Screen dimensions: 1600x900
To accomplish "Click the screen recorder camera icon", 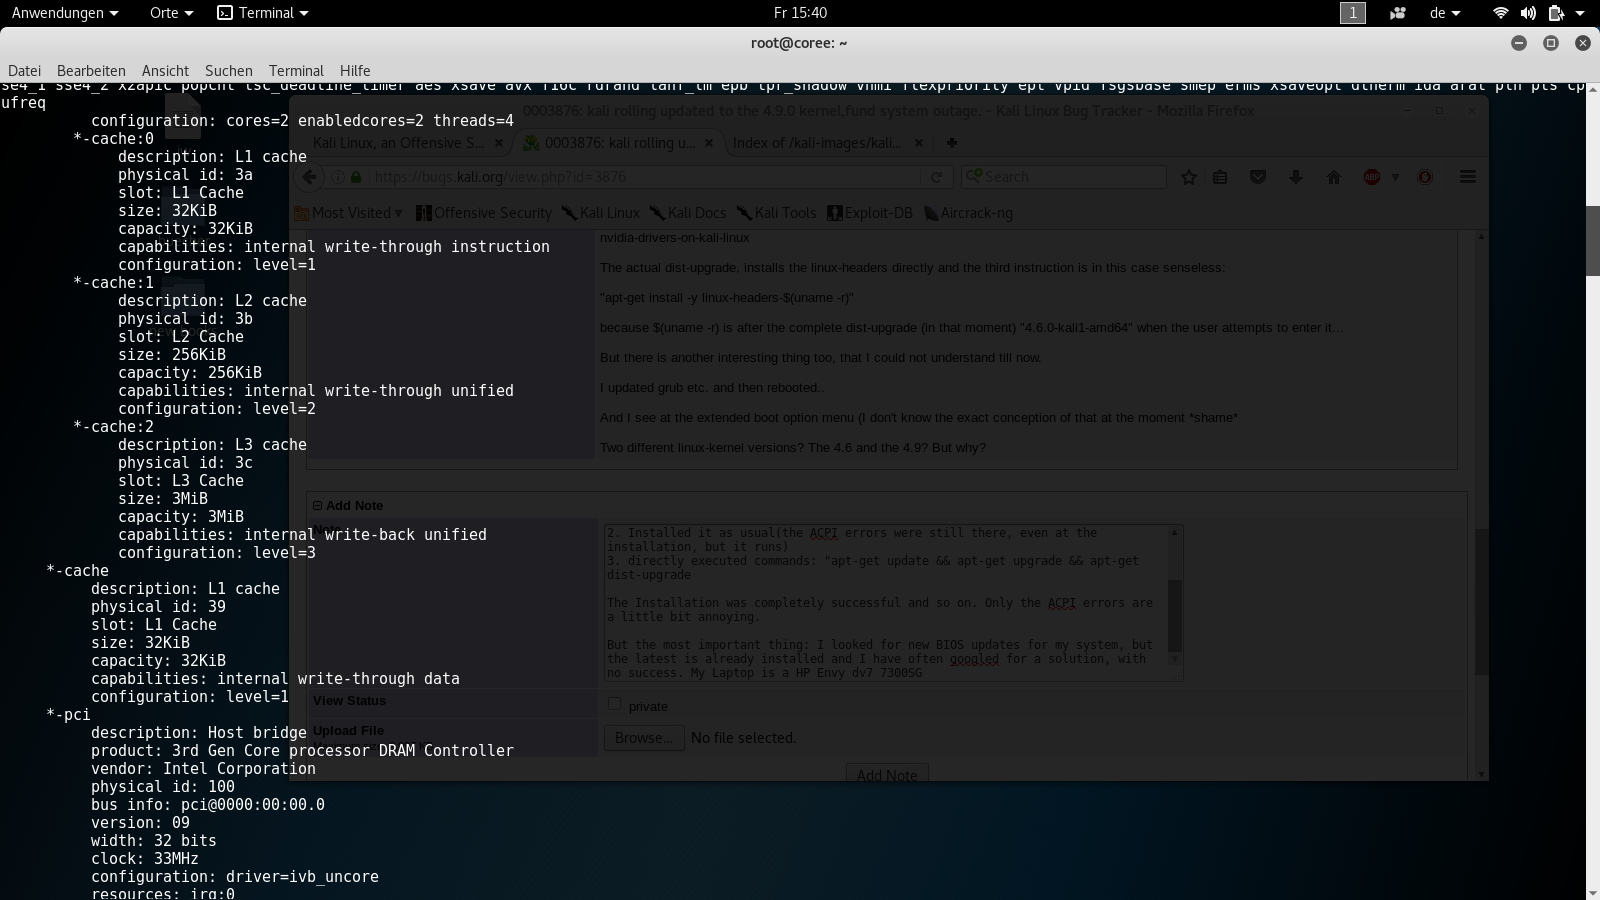I will (1398, 13).
